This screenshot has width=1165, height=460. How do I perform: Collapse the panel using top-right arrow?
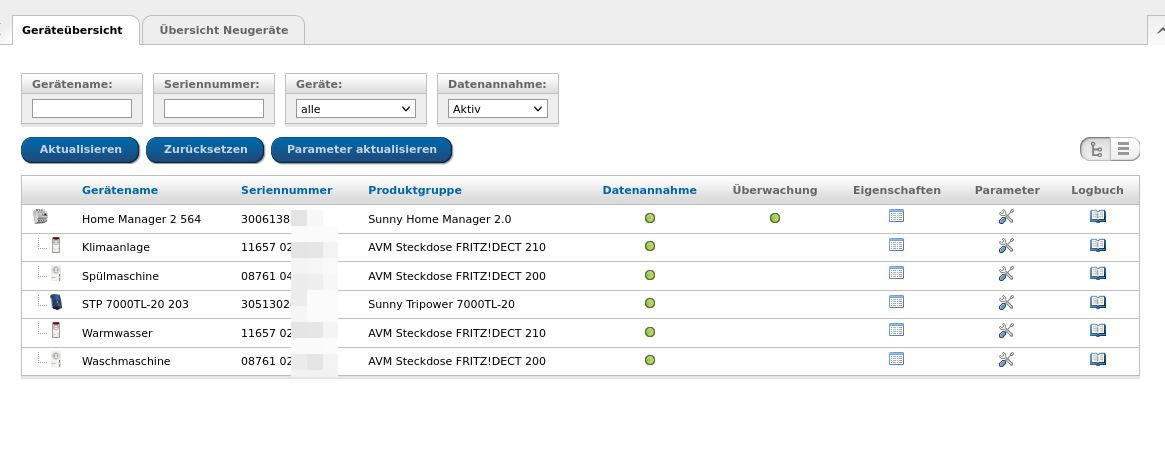click(1155, 30)
